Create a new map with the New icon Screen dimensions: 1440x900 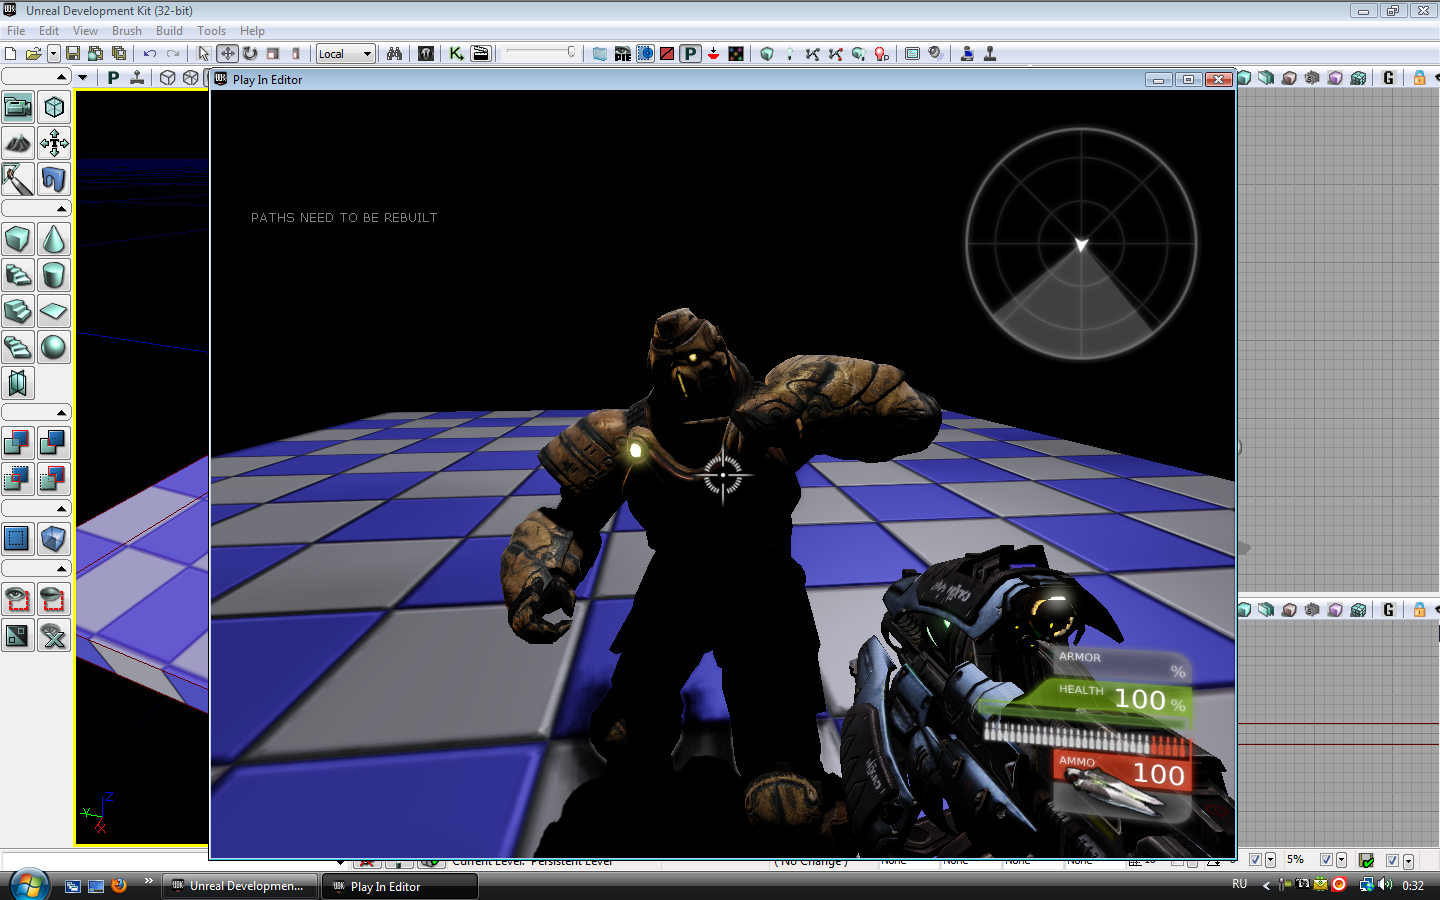coord(11,54)
